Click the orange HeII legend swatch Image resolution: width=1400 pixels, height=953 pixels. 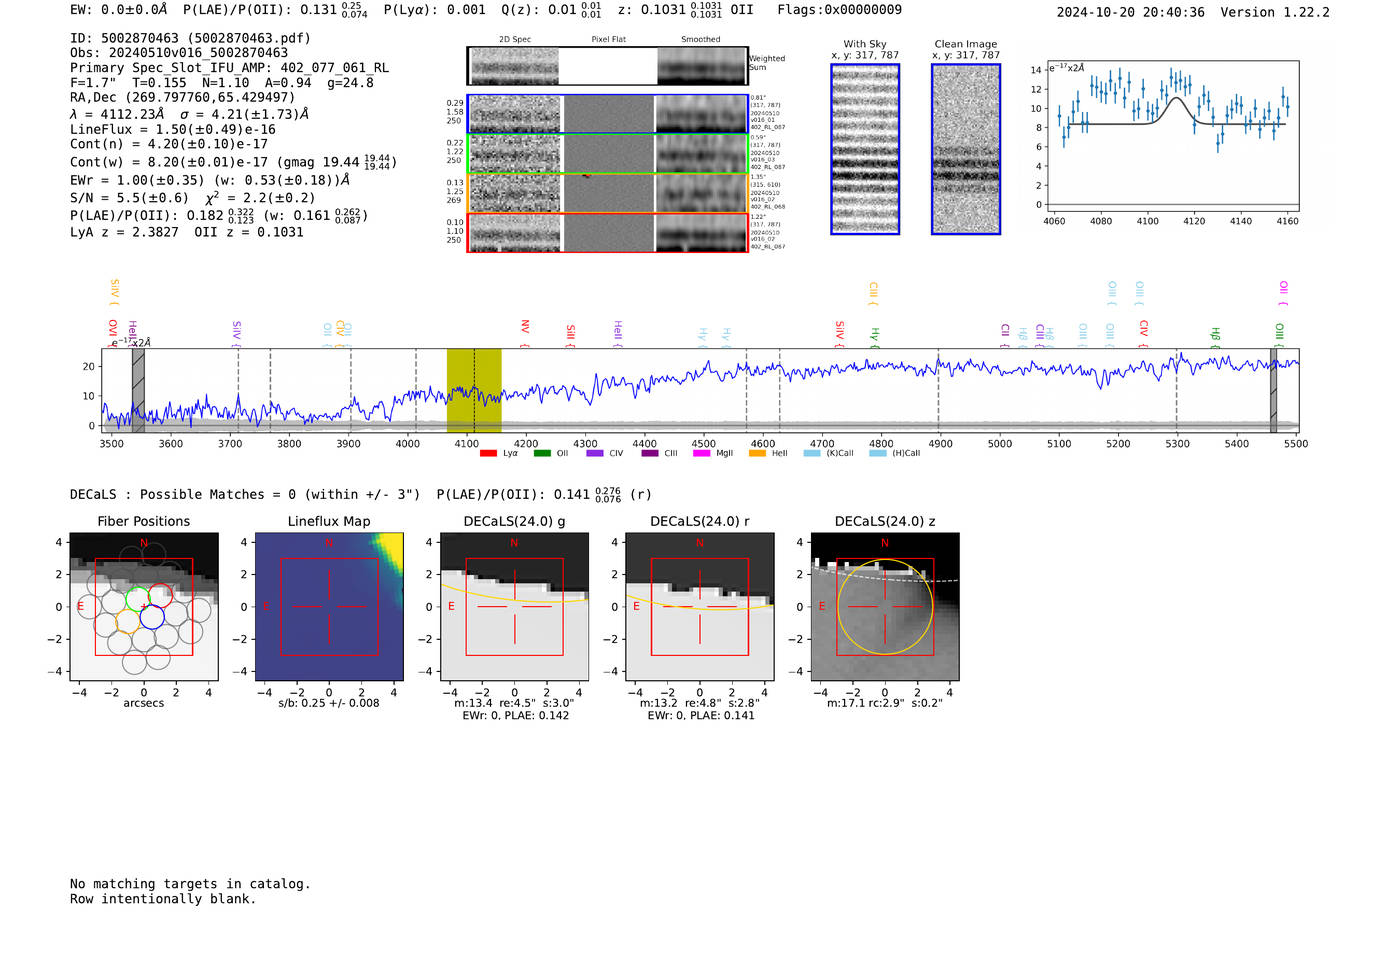[x=757, y=453]
